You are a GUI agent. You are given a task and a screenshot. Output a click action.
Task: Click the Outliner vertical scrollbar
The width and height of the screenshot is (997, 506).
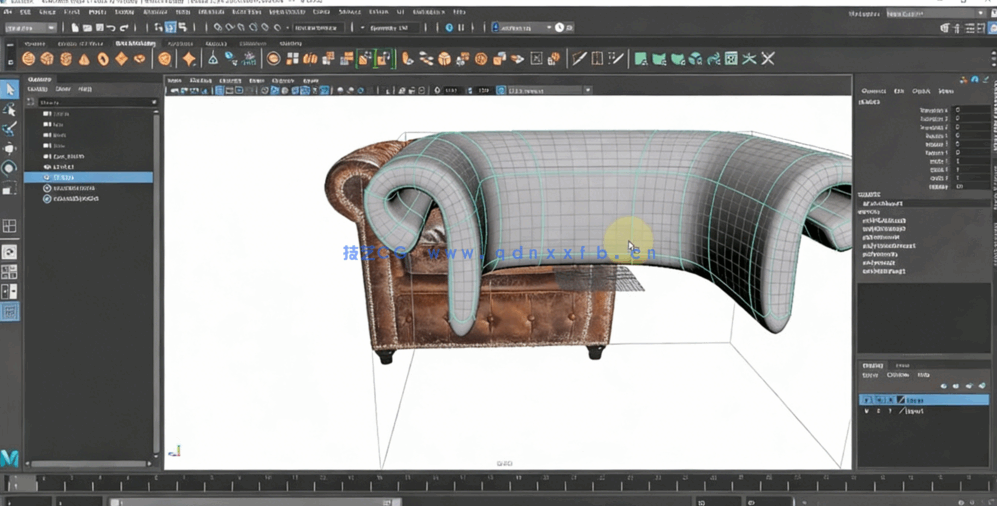156,283
